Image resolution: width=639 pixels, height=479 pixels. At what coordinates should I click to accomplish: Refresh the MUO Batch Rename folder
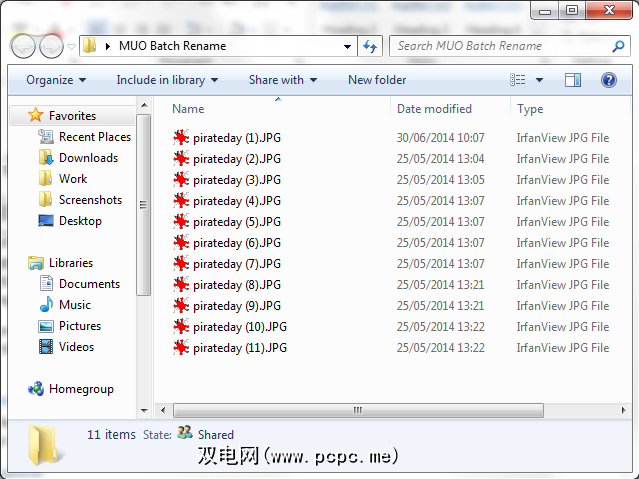pyautogui.click(x=370, y=46)
